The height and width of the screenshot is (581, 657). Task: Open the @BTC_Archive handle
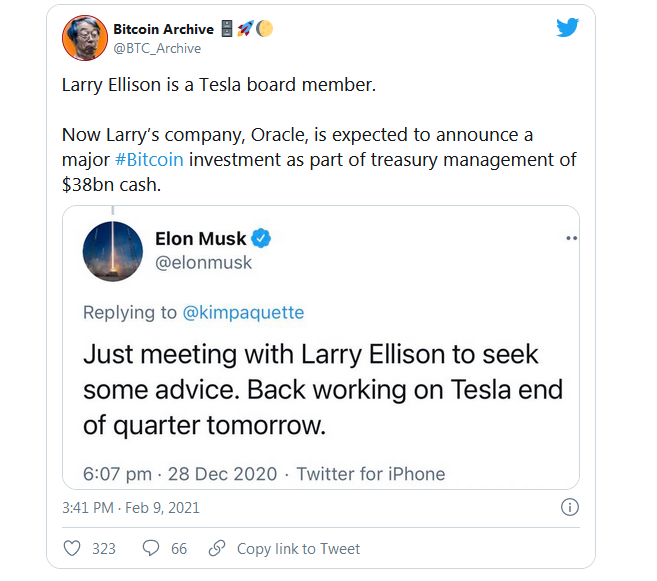click(157, 49)
